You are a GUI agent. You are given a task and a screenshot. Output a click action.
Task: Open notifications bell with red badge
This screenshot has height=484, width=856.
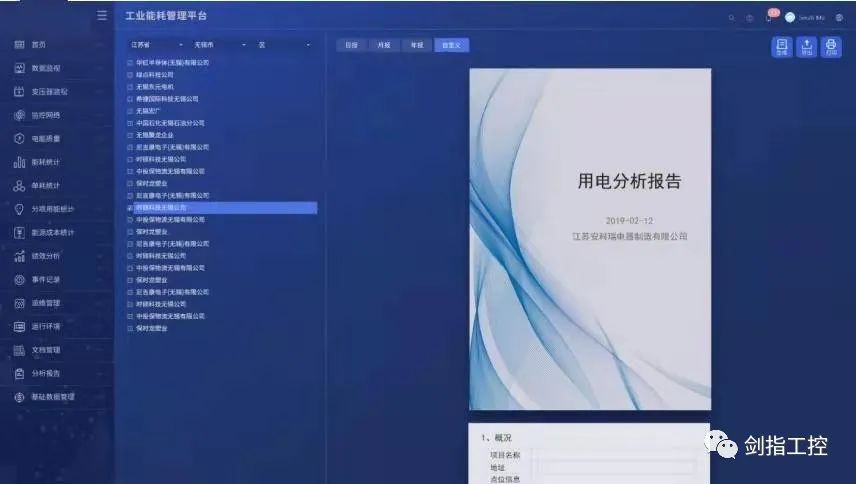[x=770, y=16]
